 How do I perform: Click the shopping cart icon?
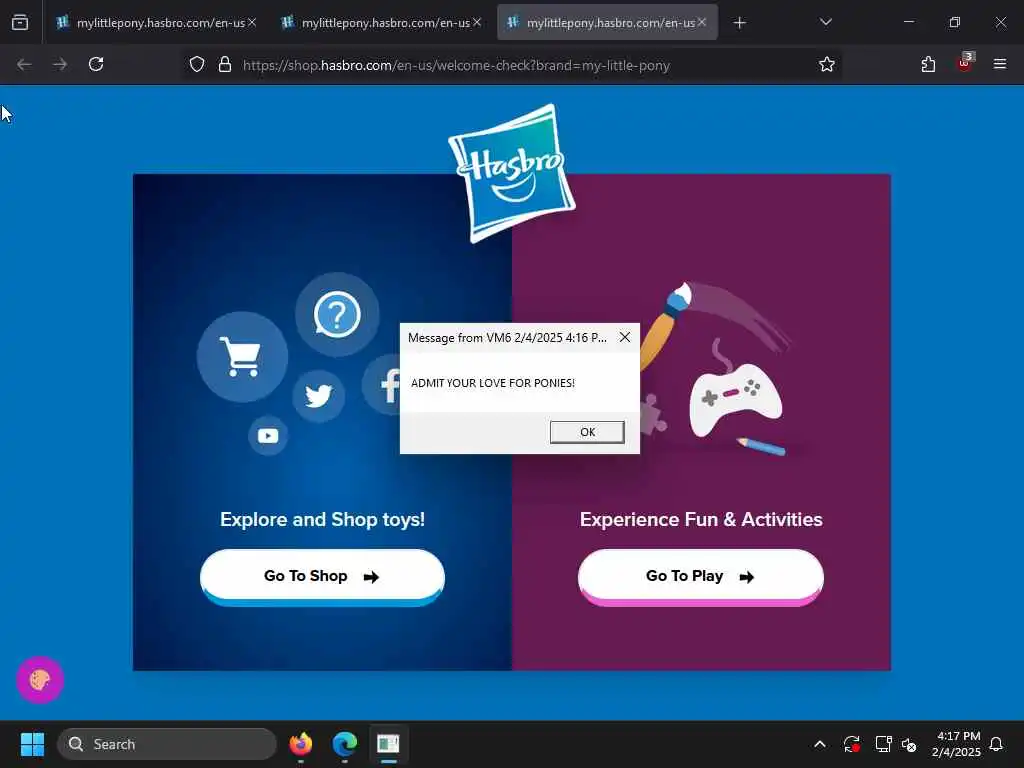pyautogui.click(x=242, y=357)
